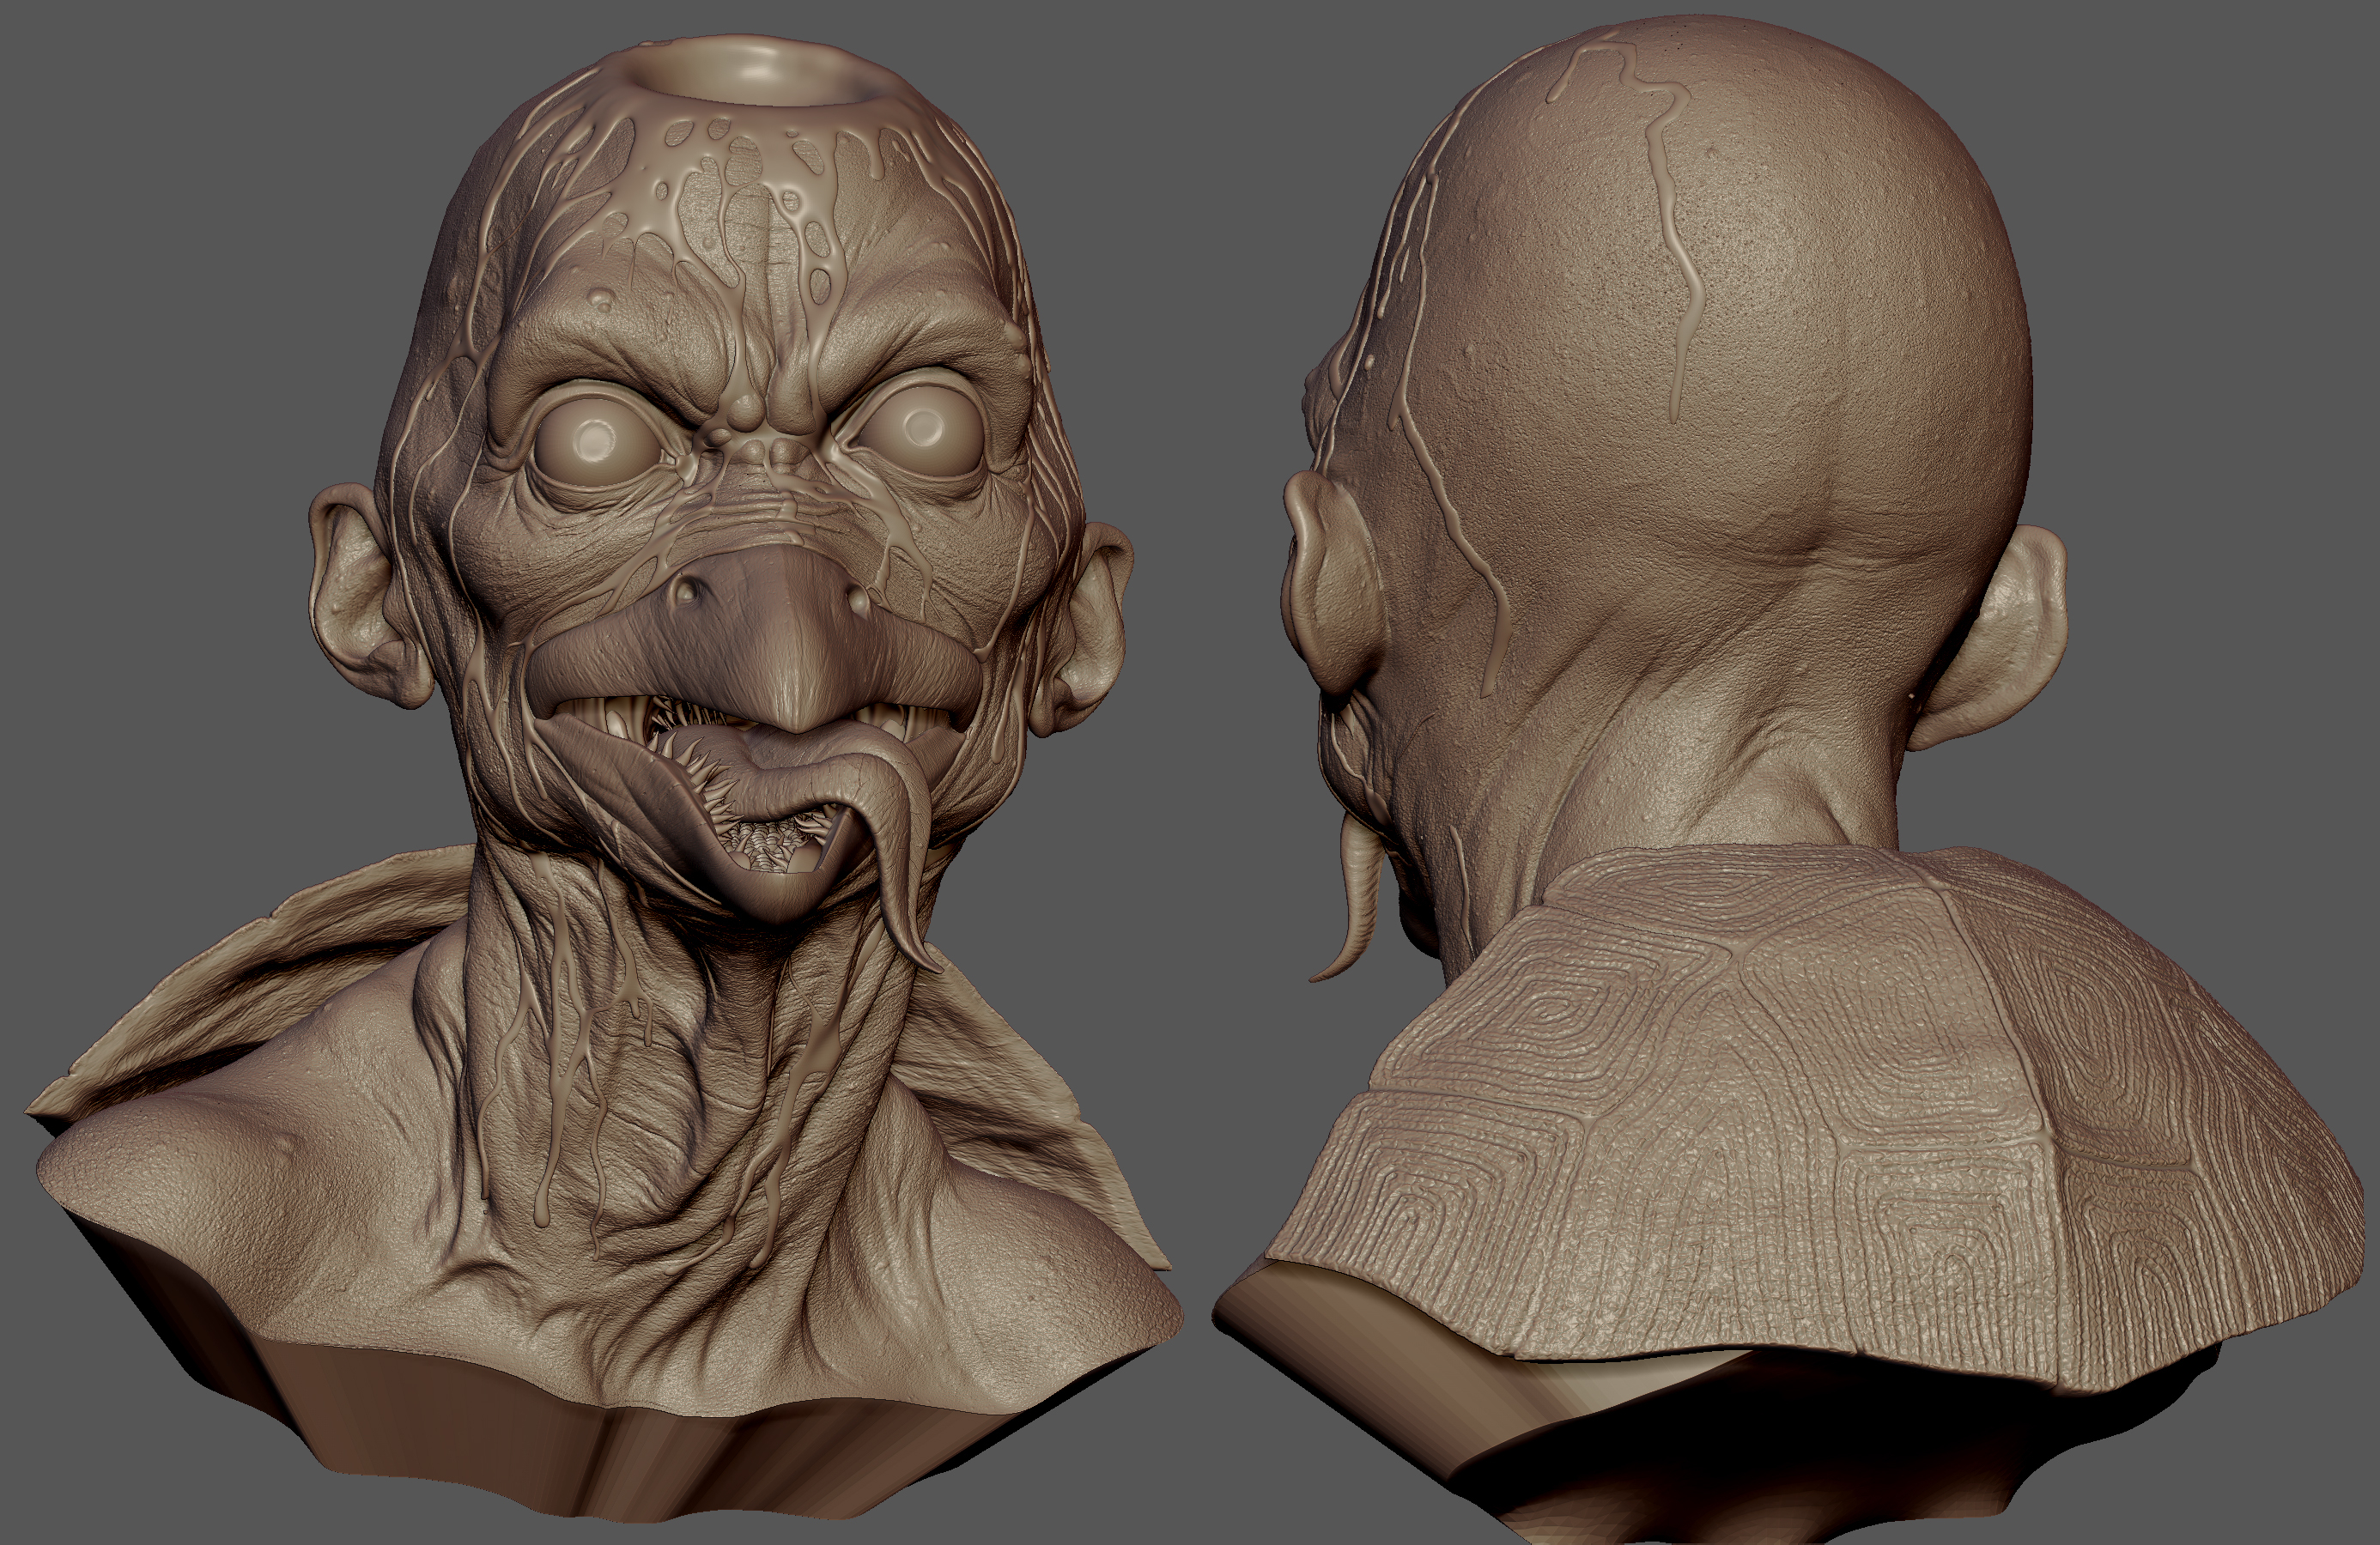Click the left nostril on the beak
Viewport: 2380px width, 1545px height.
(x=687, y=592)
